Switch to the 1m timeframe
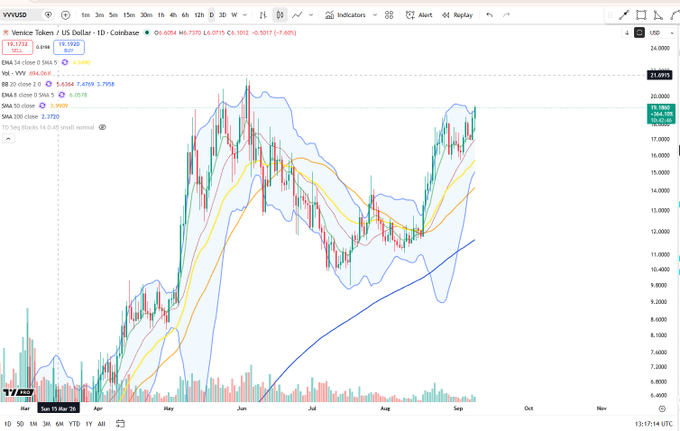The image size is (680, 431). click(x=85, y=15)
